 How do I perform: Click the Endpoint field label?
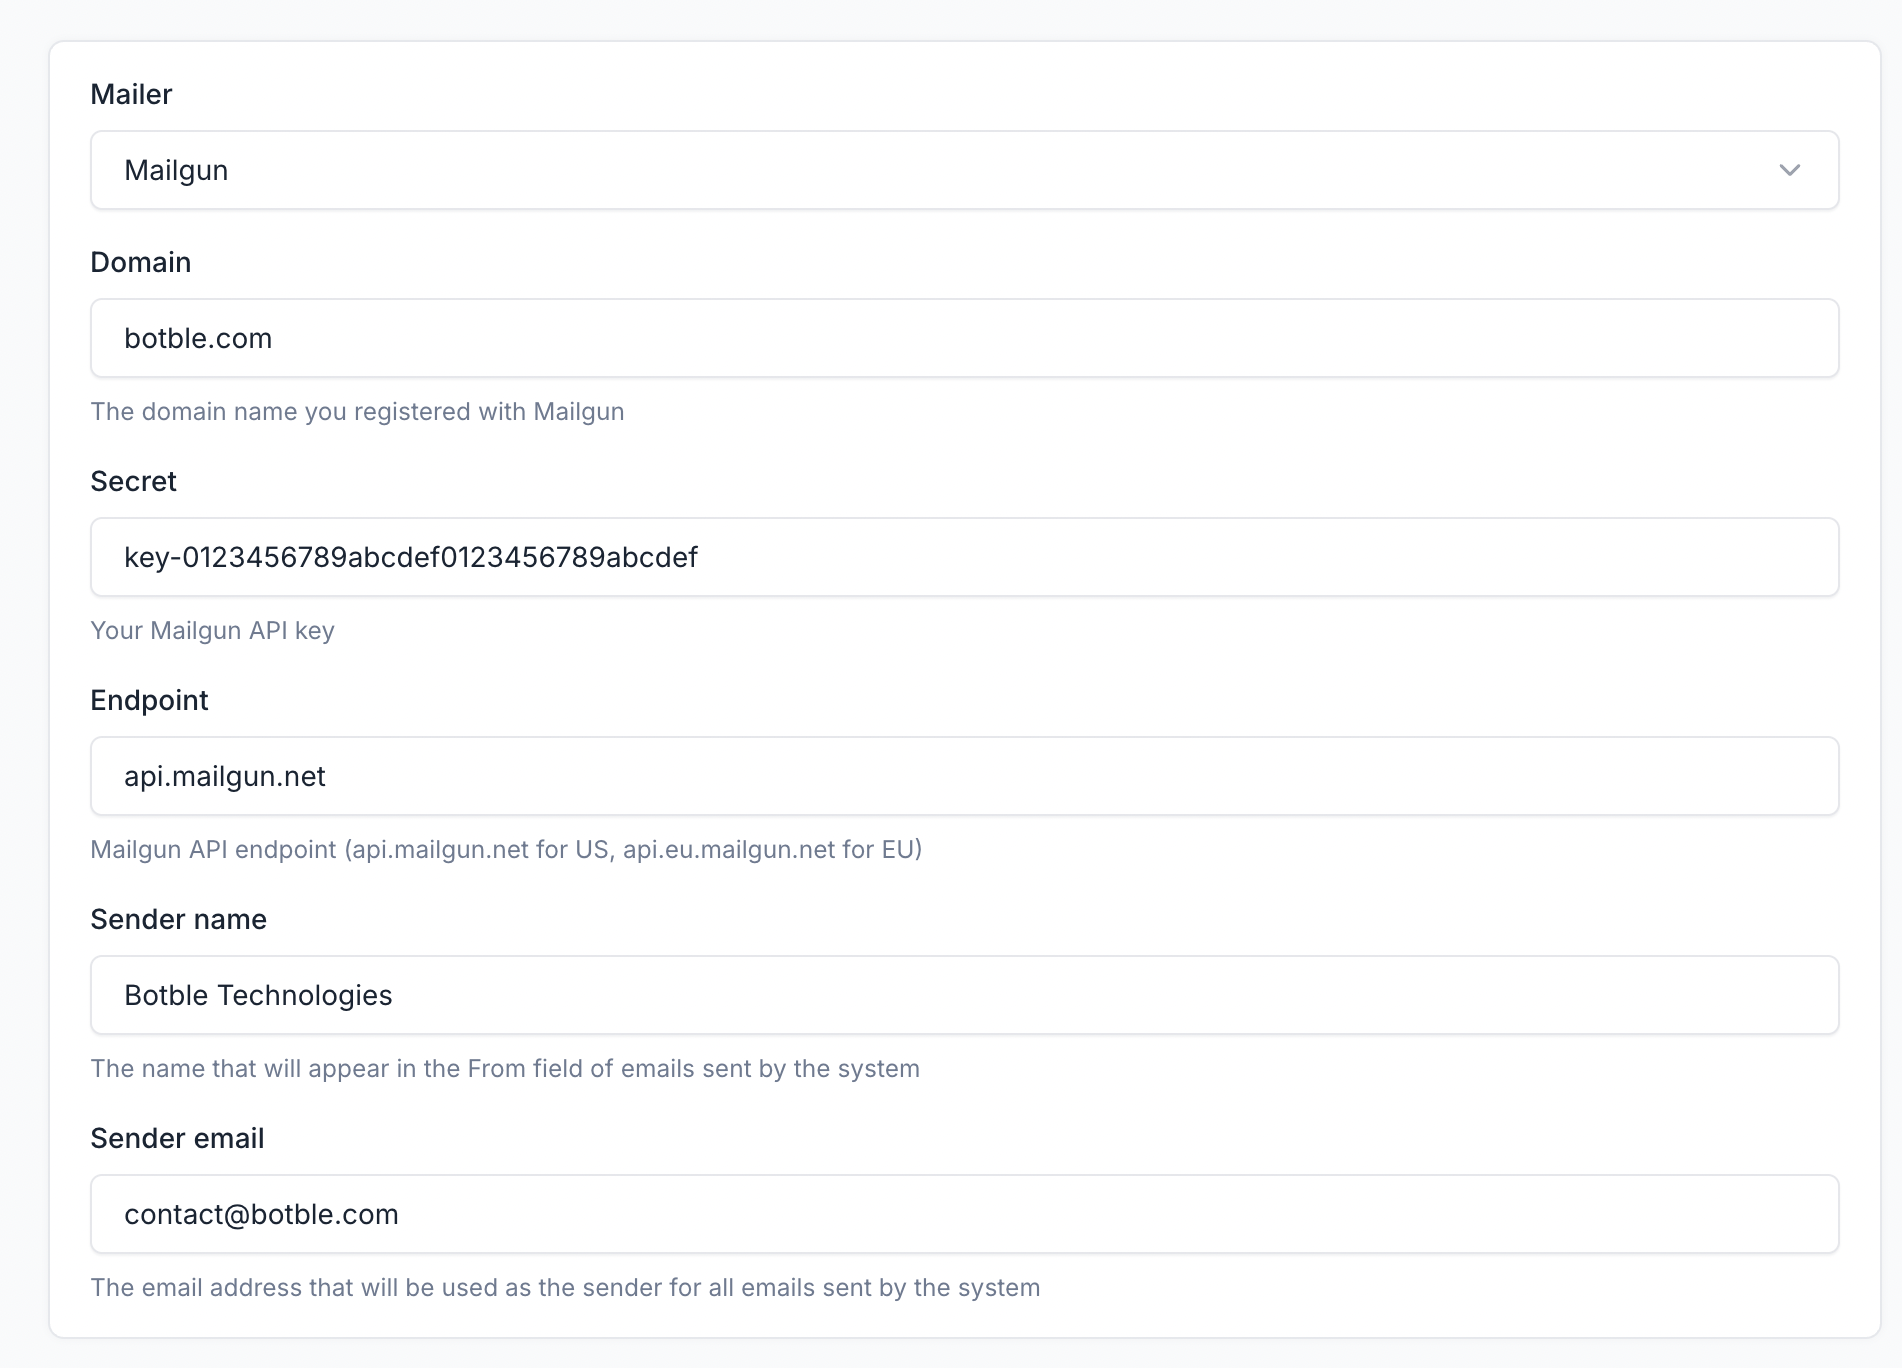tap(149, 700)
